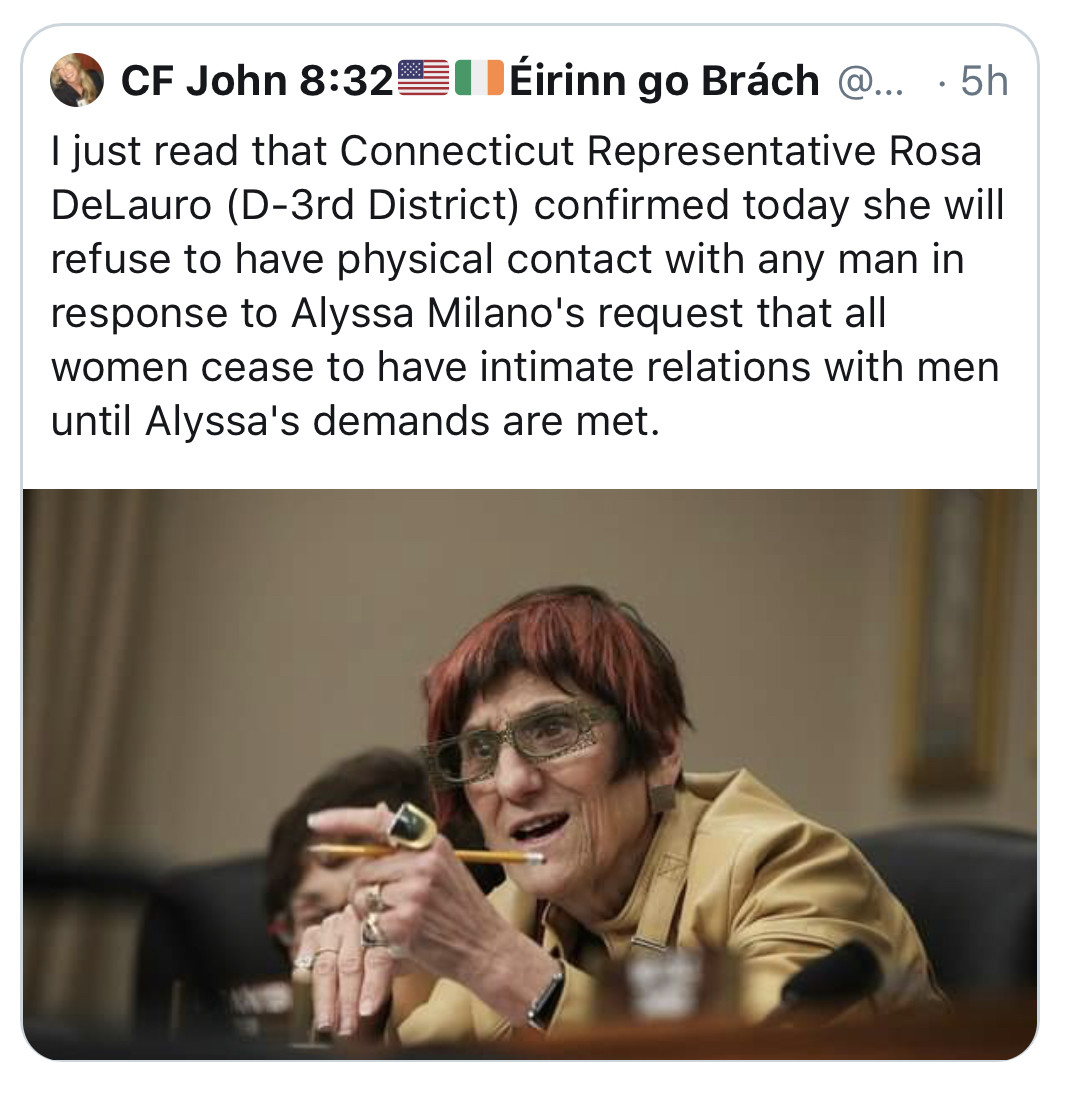Open the poster's profile avatar
Screen dimensions: 1067x1094
pos(77,80)
